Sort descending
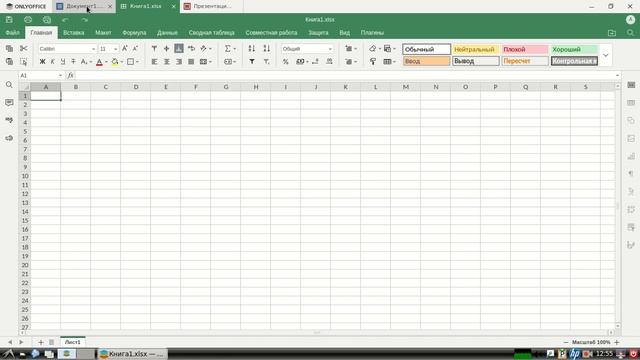 267,49
